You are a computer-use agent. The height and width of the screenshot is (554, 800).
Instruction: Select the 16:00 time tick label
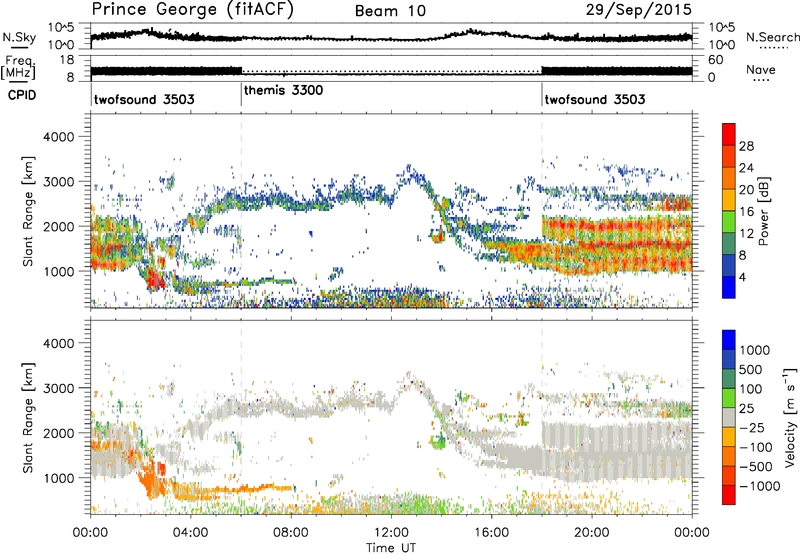(x=491, y=532)
